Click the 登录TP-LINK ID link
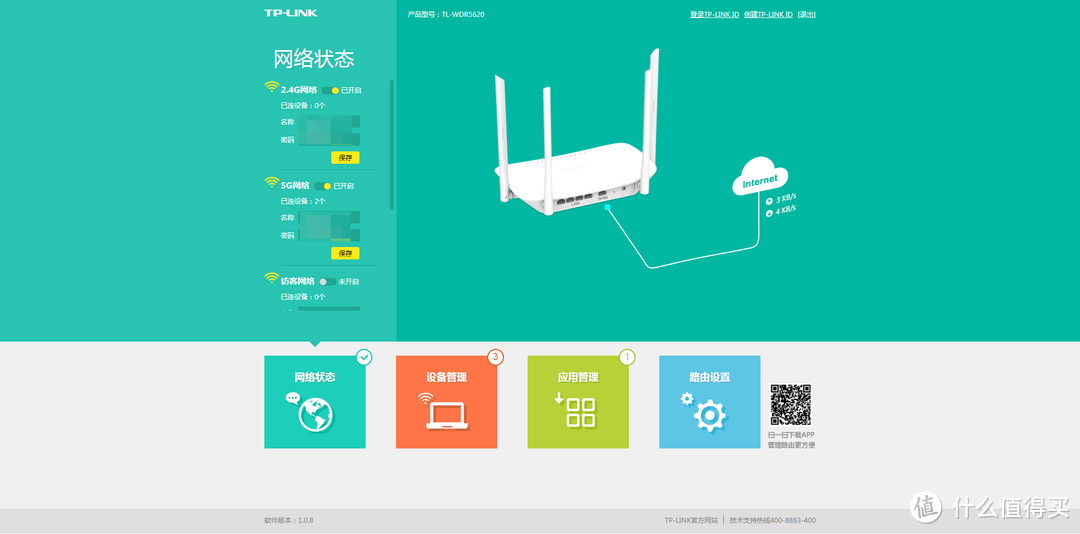 pyautogui.click(x=714, y=14)
